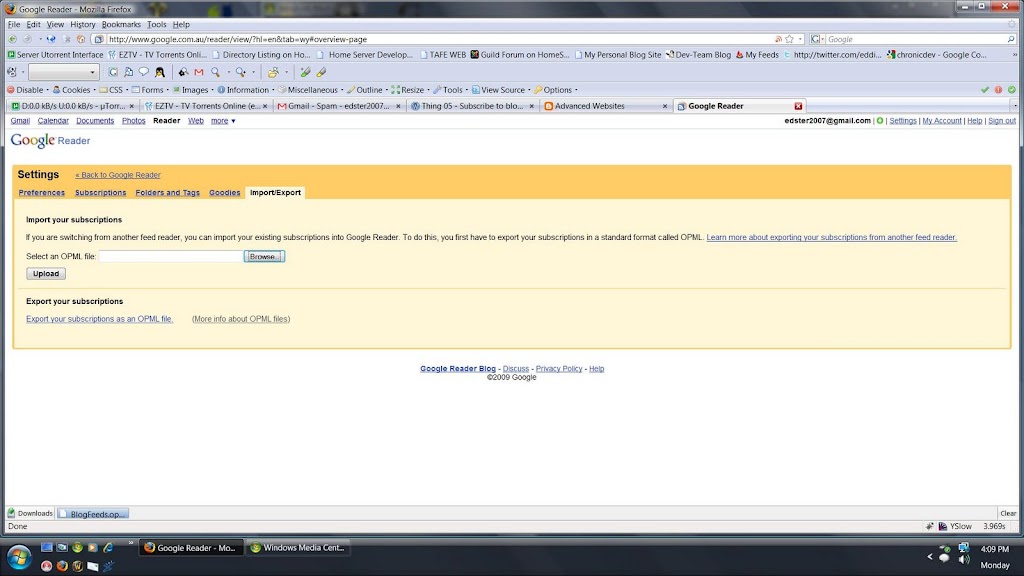
Task: Open the Windows Start orb
Action: click(x=20, y=557)
